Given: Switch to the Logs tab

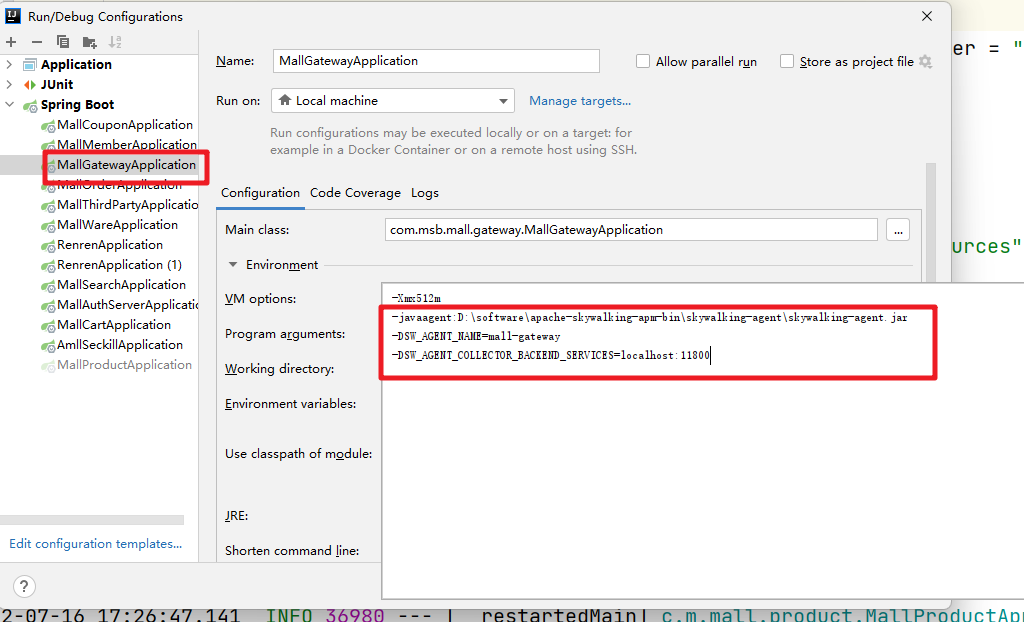Looking at the screenshot, I should (x=424, y=193).
